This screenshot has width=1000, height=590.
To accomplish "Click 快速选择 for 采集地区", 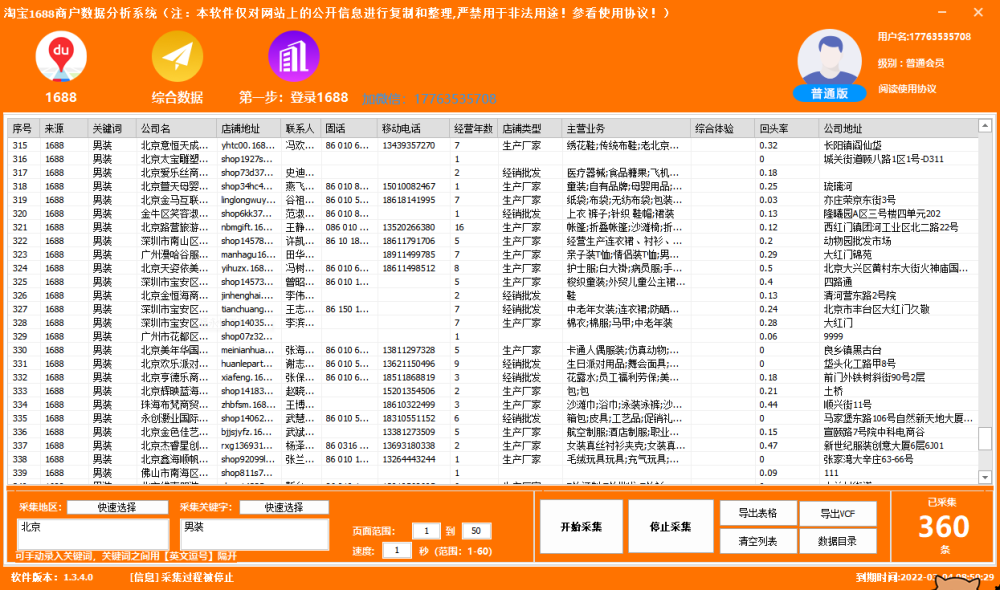I will [x=117, y=507].
